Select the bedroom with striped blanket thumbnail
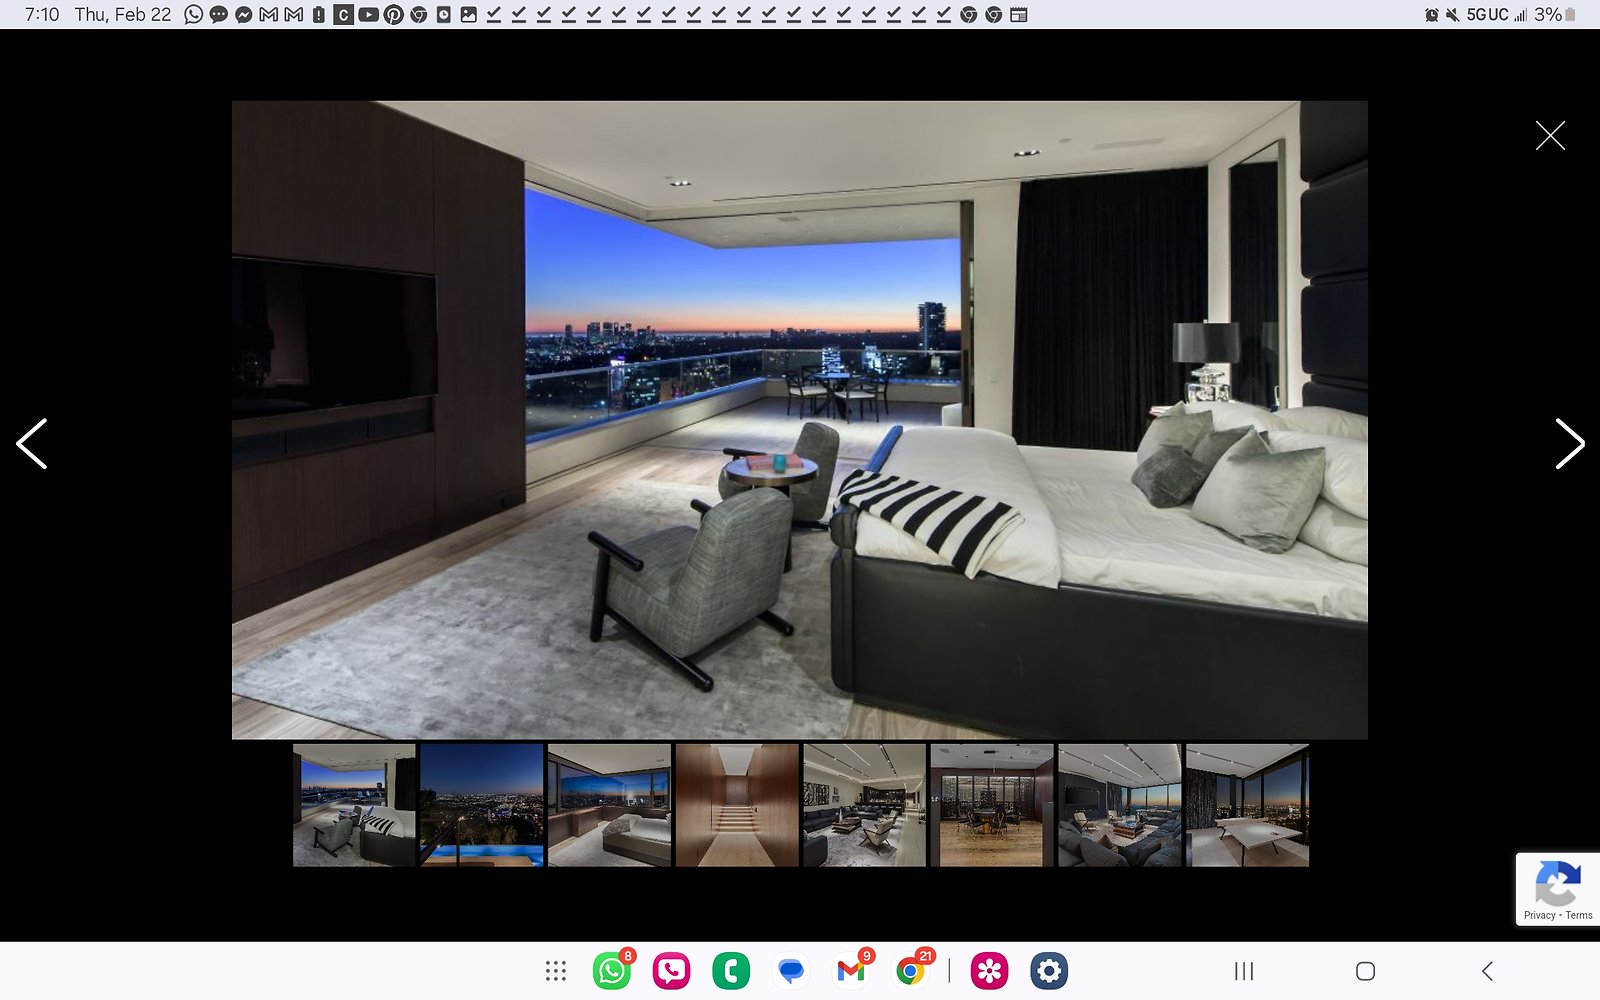The image size is (1600, 1000). [354, 805]
